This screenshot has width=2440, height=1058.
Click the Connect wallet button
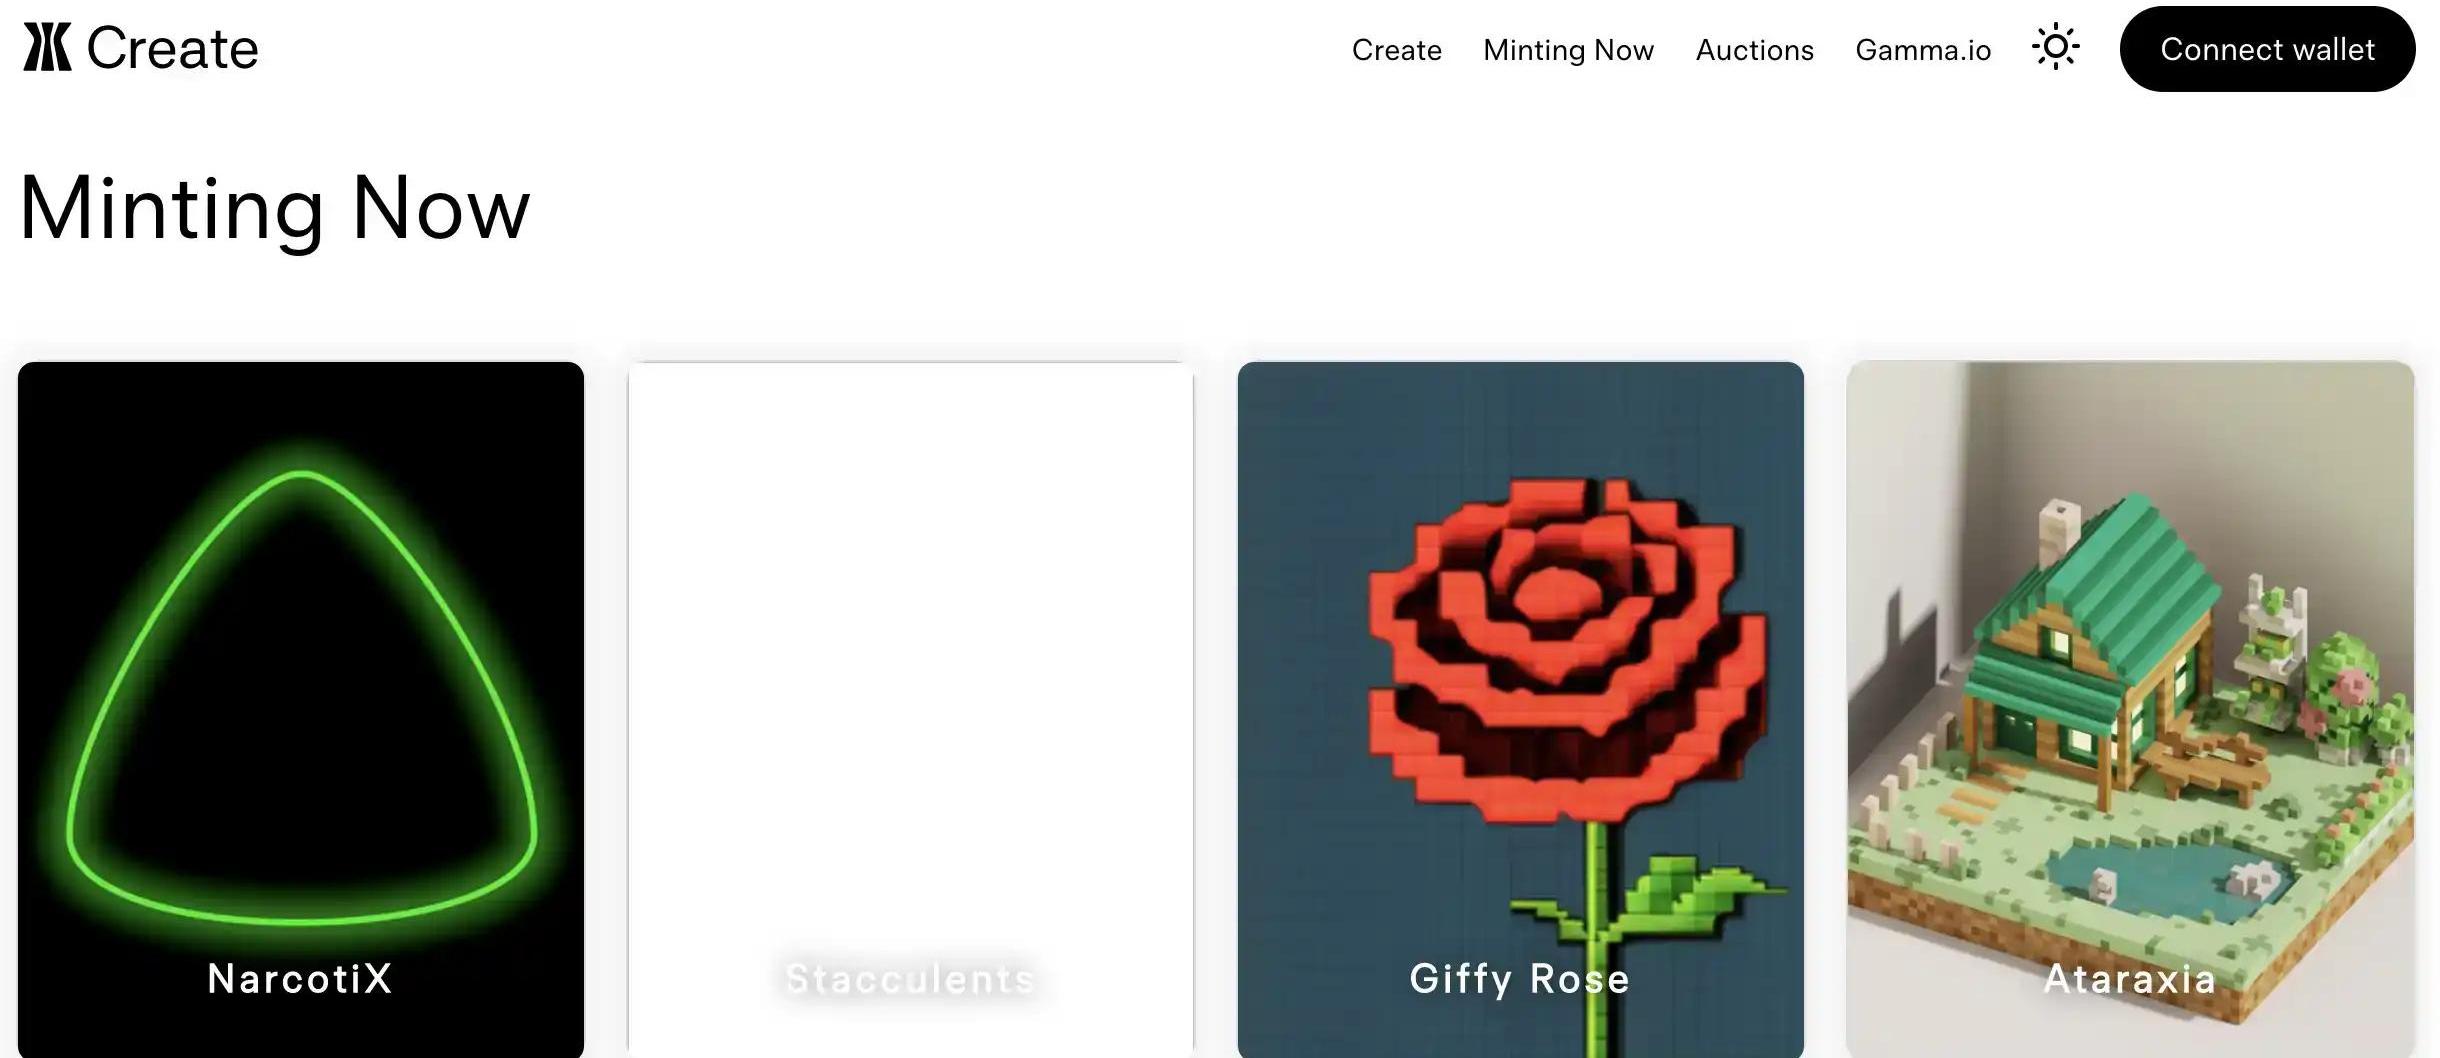click(x=2267, y=49)
